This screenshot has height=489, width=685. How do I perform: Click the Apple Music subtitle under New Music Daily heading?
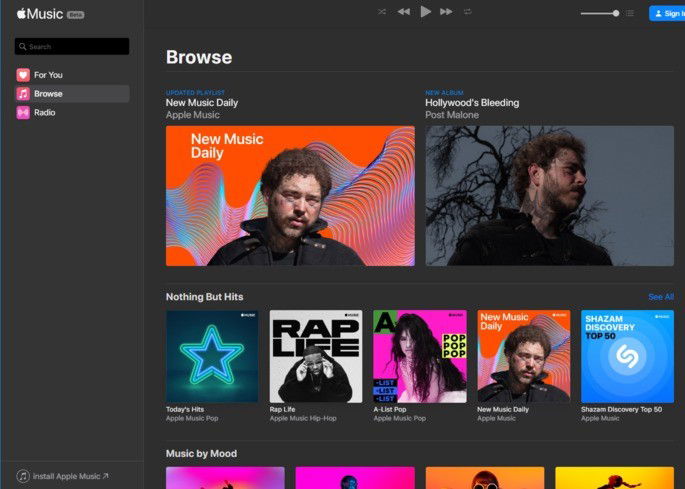tap(193, 115)
